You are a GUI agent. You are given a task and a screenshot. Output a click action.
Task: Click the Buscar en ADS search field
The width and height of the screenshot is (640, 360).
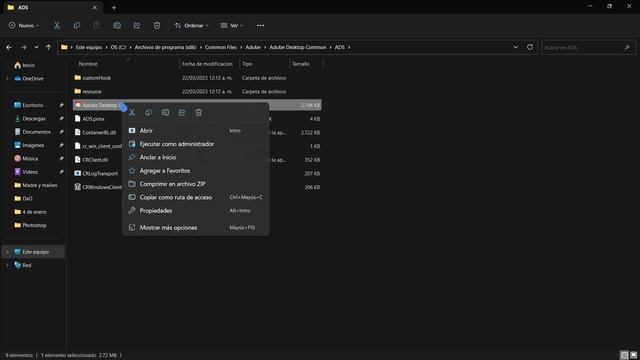coord(588,47)
